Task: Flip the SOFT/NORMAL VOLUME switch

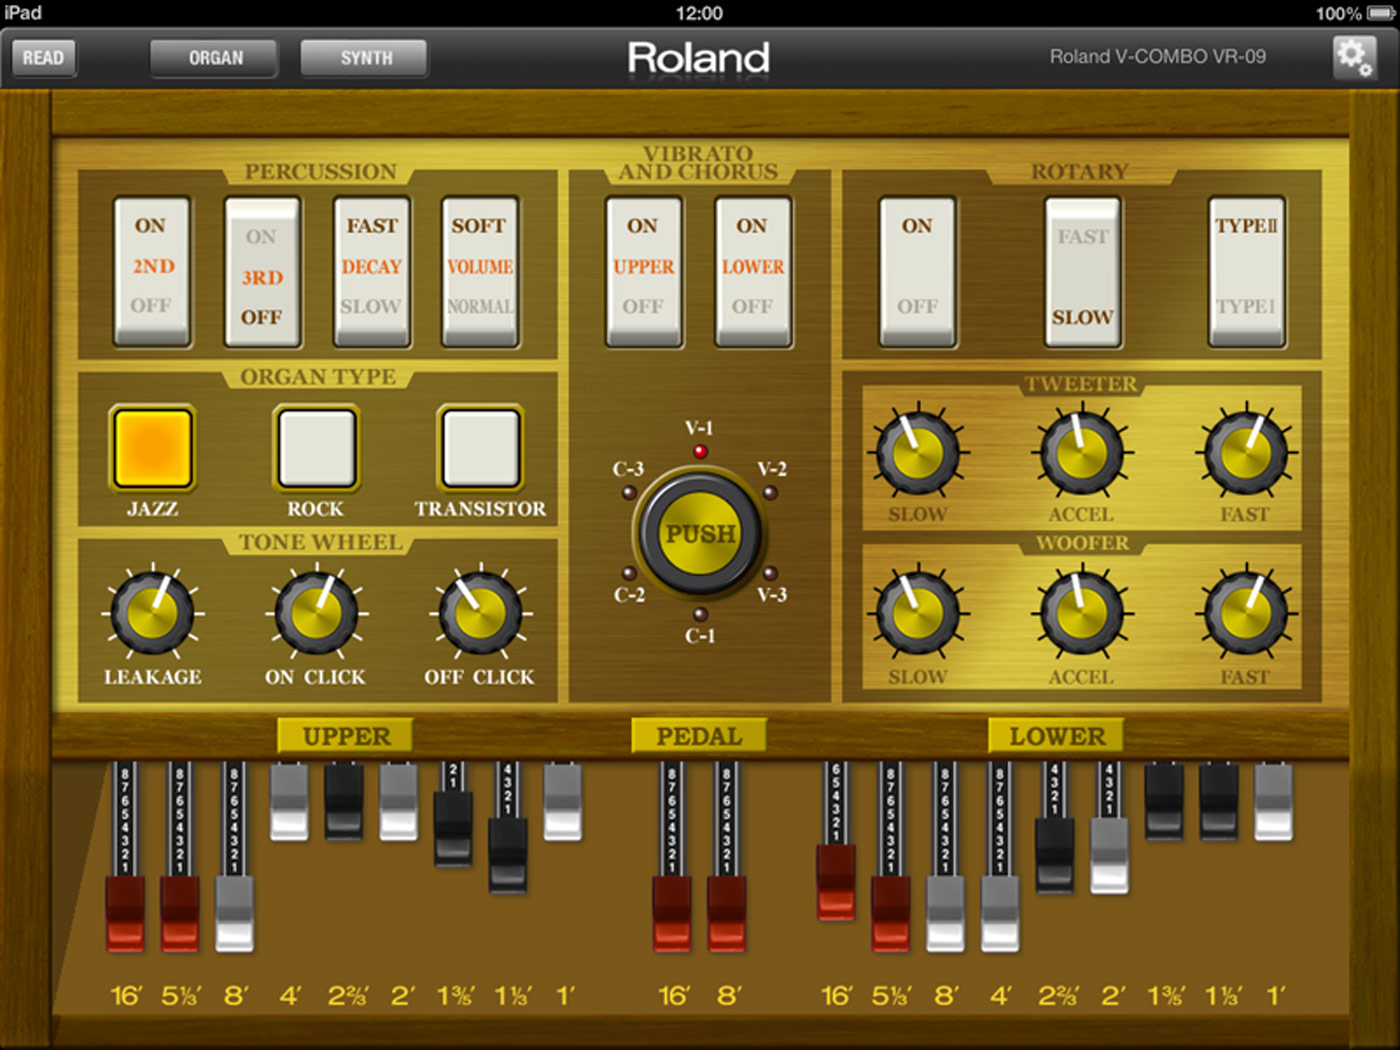Action: [481, 271]
